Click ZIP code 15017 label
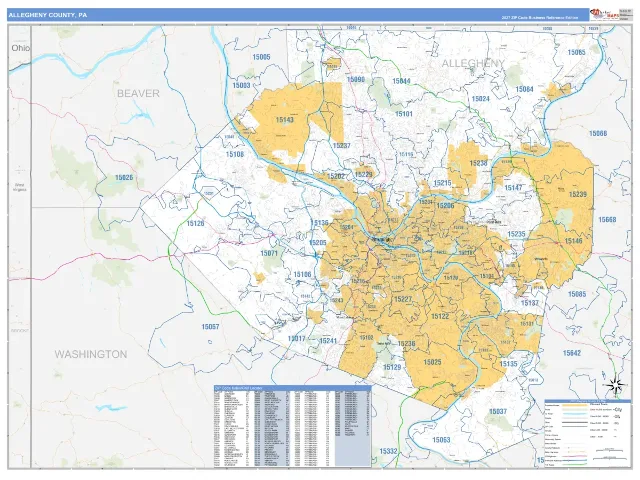This screenshot has width=640, height=480. point(296,339)
